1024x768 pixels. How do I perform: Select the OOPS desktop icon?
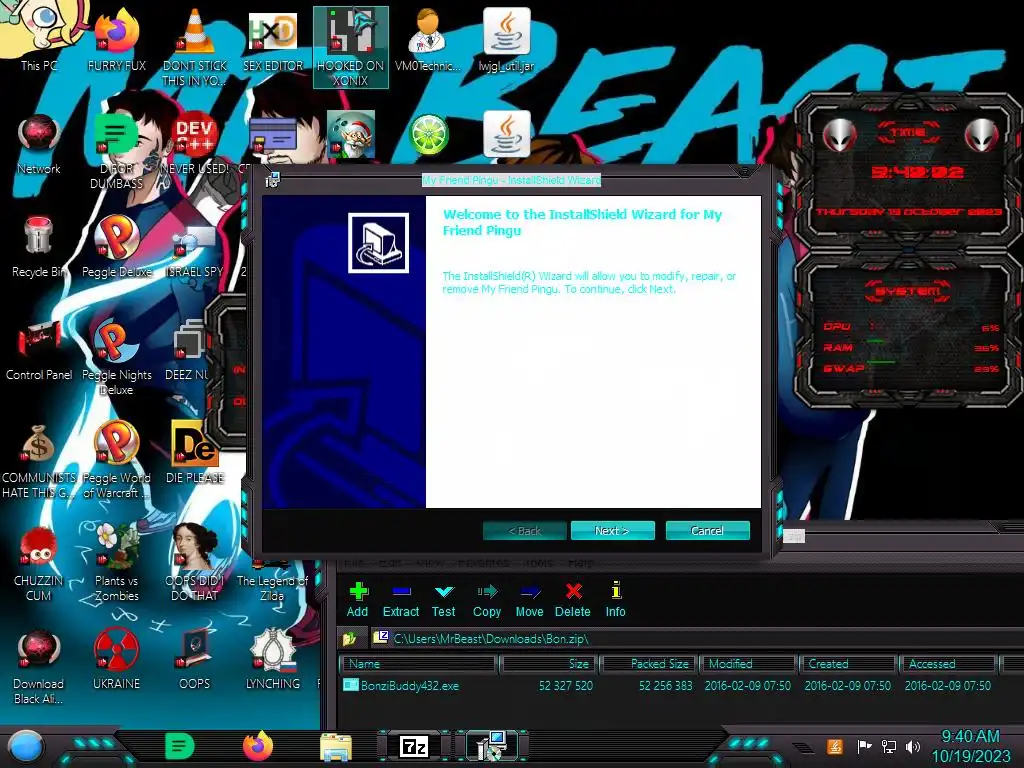click(x=195, y=660)
